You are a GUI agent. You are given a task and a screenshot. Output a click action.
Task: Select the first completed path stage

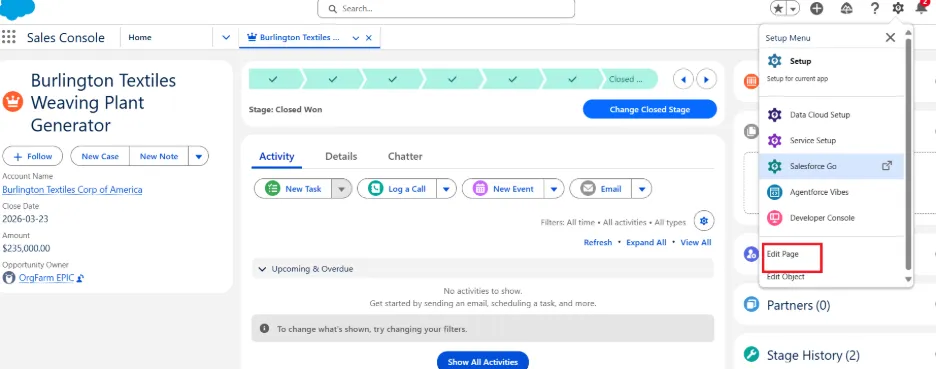(x=273, y=79)
